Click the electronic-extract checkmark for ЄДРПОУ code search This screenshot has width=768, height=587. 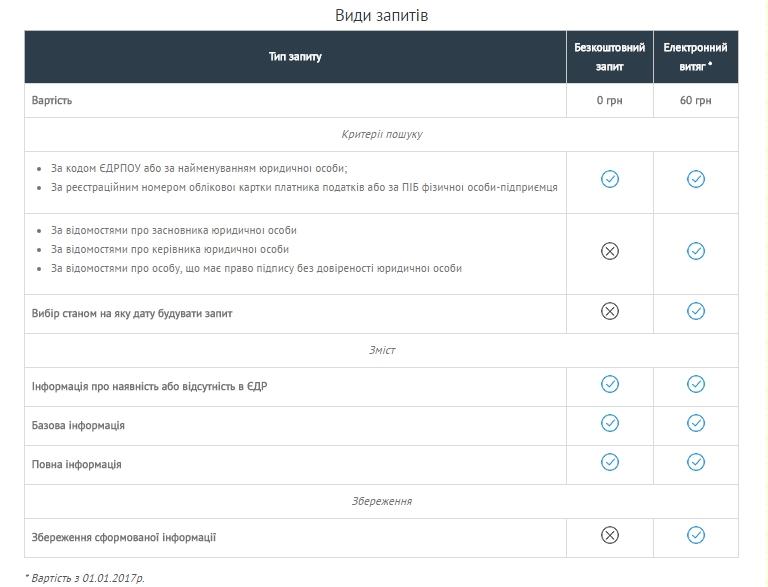(696, 179)
